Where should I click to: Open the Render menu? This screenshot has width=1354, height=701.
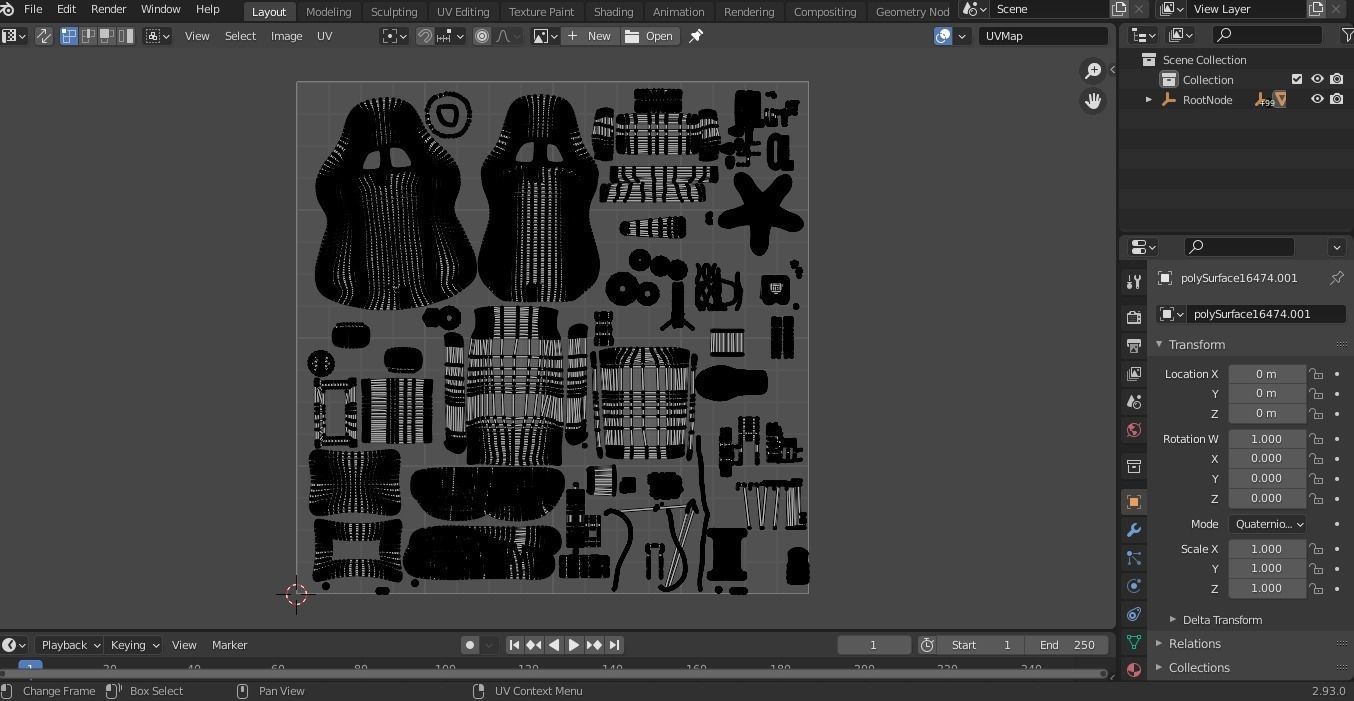click(x=108, y=9)
